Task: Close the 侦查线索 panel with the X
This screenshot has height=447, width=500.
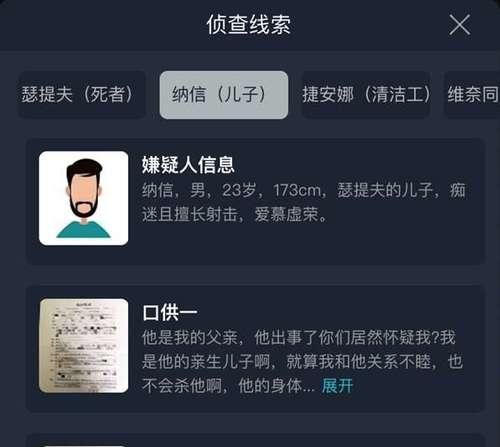Action: [459, 25]
